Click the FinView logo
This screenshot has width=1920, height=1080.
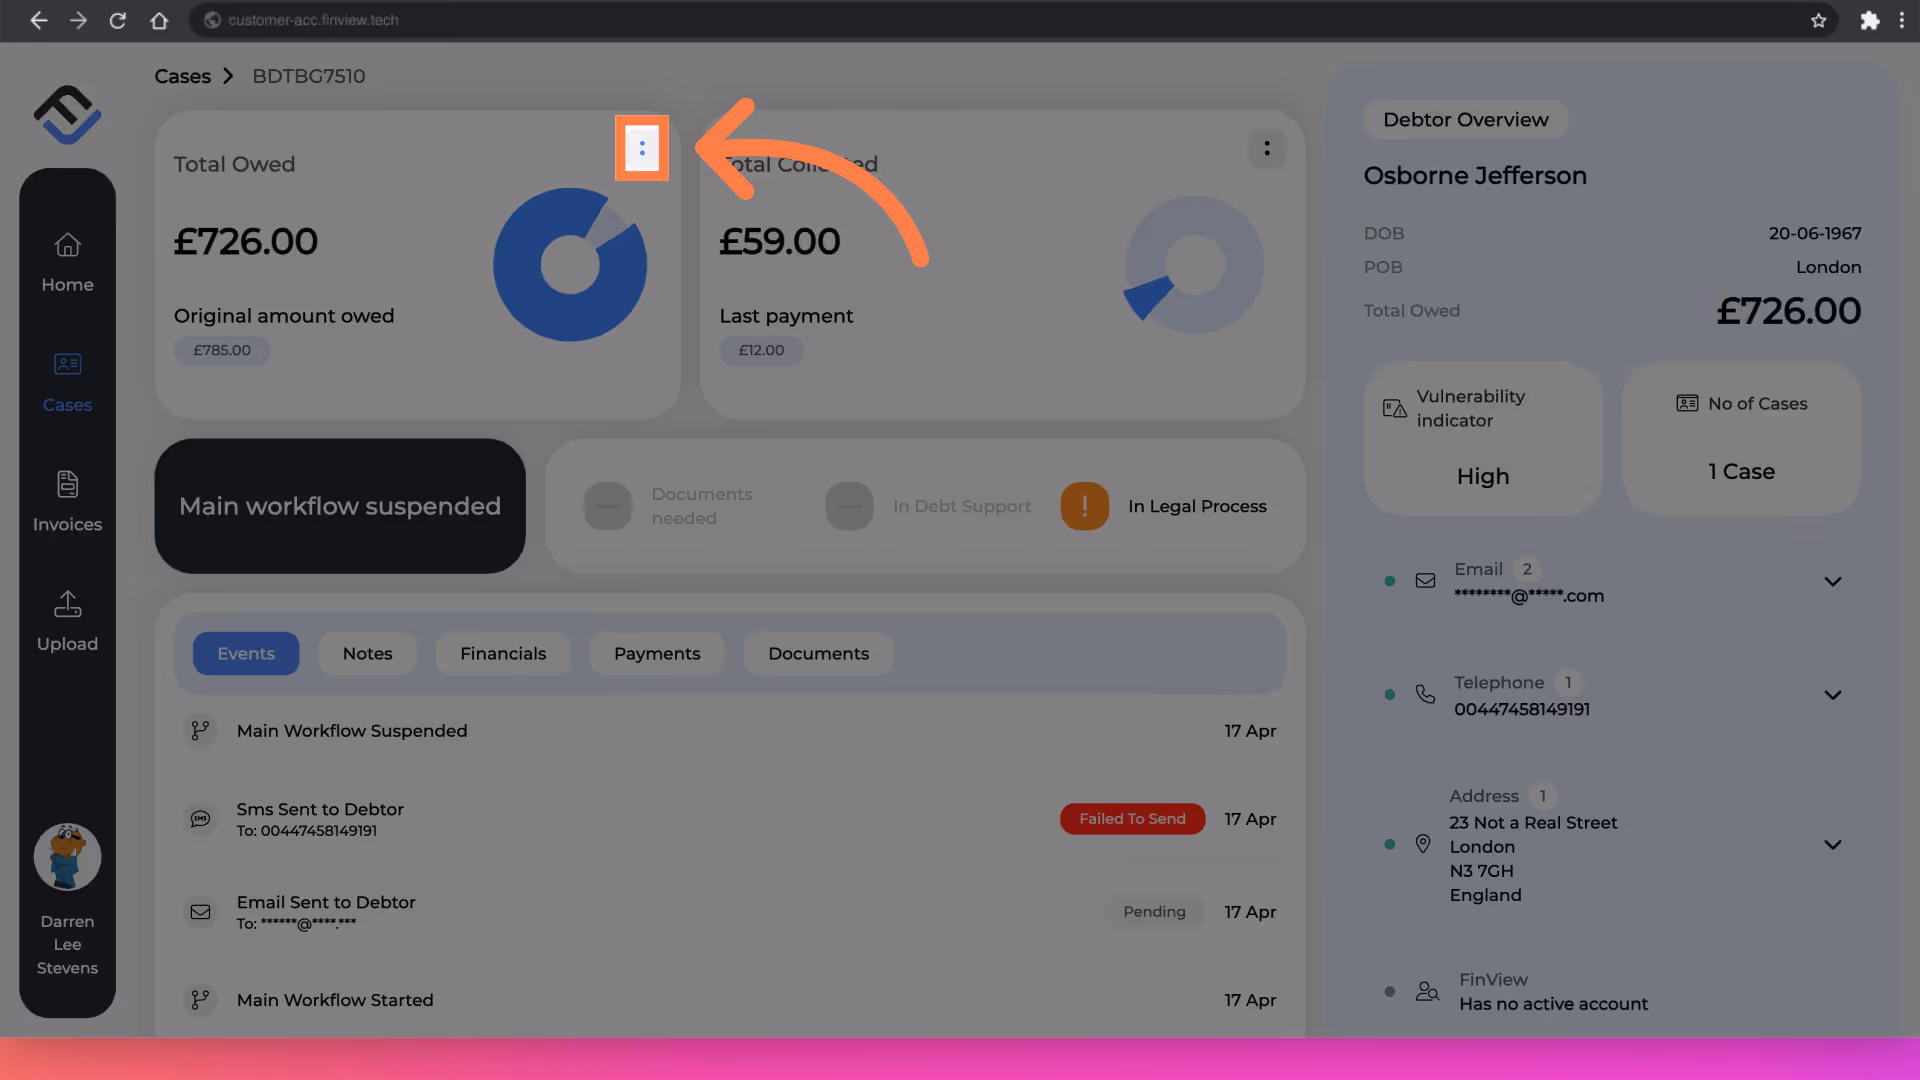[67, 114]
